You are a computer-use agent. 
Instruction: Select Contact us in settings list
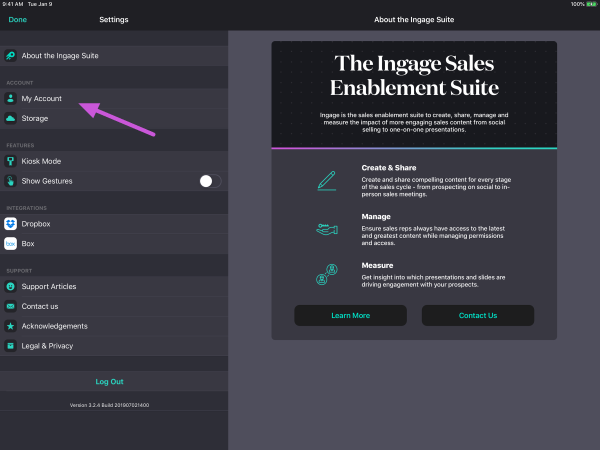[x=114, y=306]
